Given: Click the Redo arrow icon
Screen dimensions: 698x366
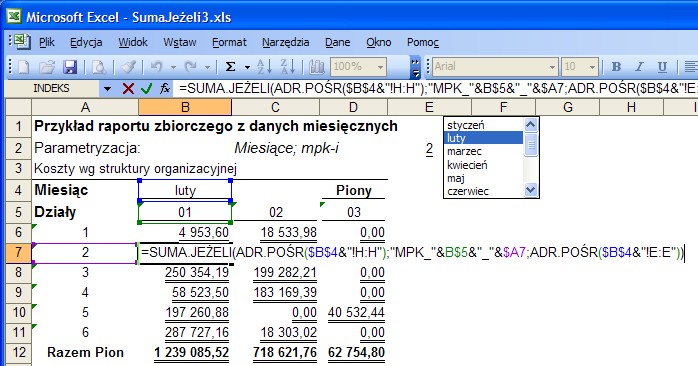Looking at the screenshot, I should pyautogui.click(x=191, y=67).
